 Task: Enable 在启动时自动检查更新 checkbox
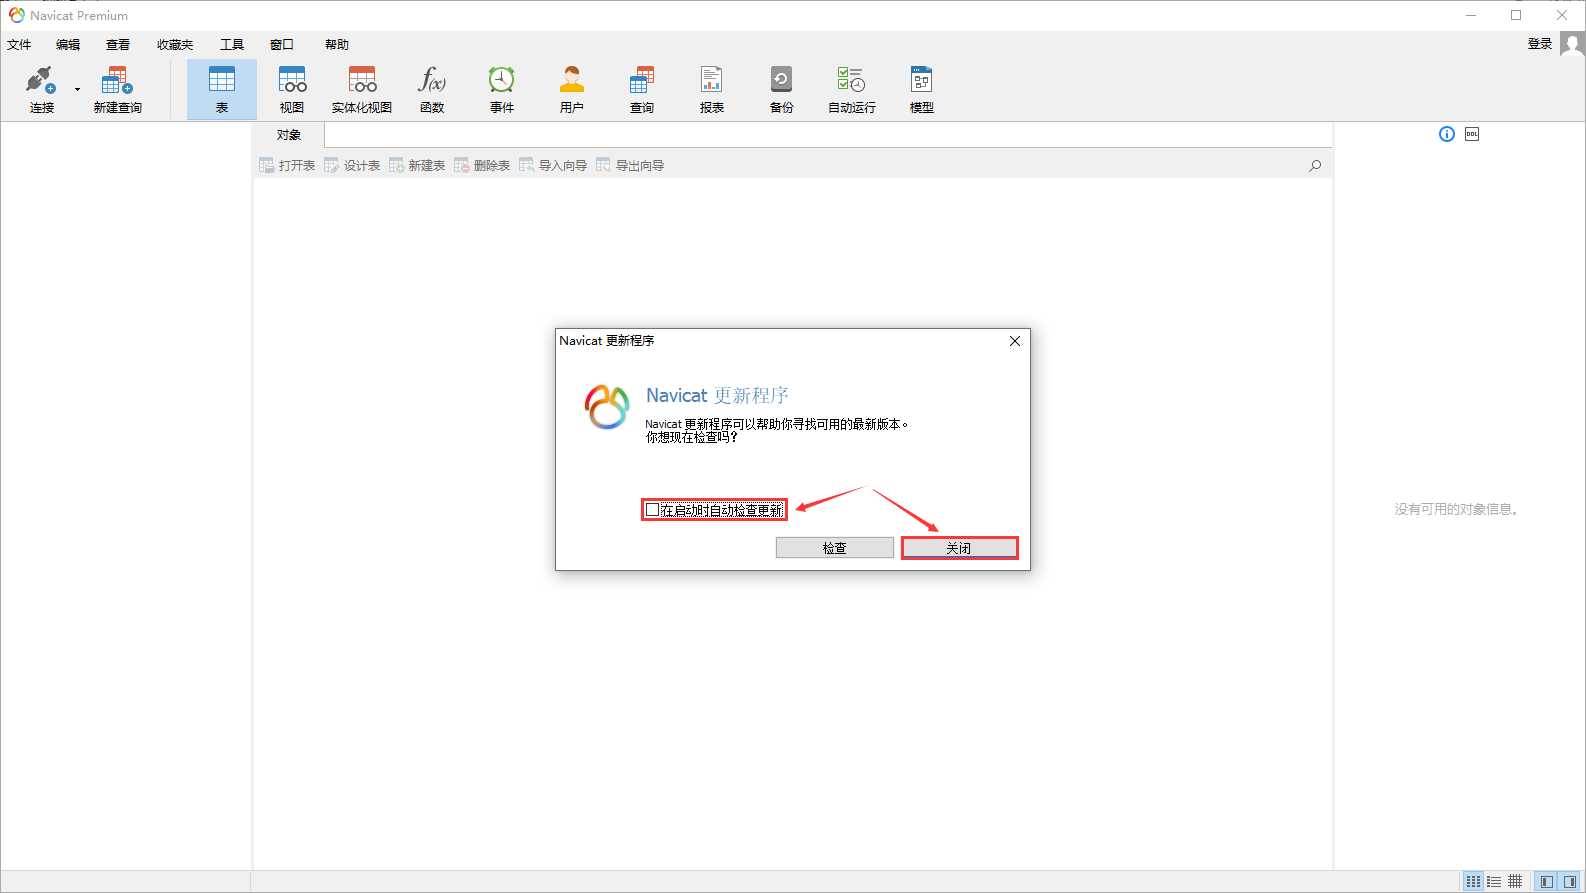tap(653, 510)
